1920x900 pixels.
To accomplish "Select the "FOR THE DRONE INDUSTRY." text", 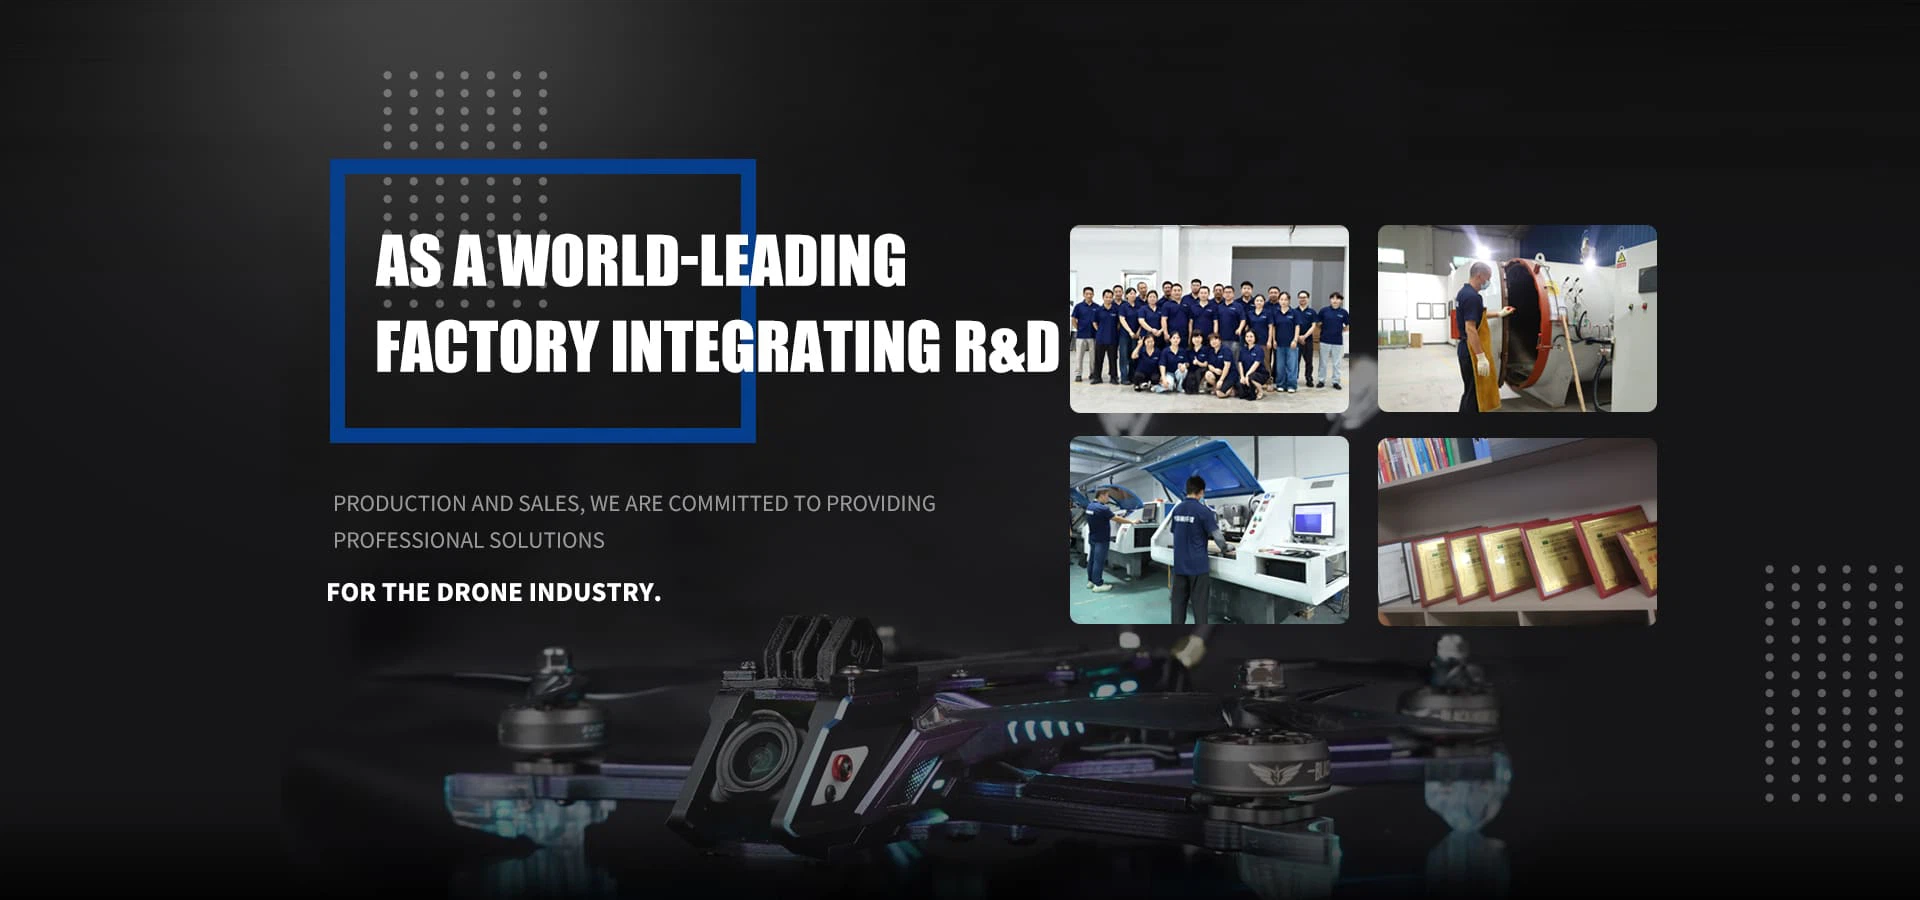I will click(x=493, y=592).
